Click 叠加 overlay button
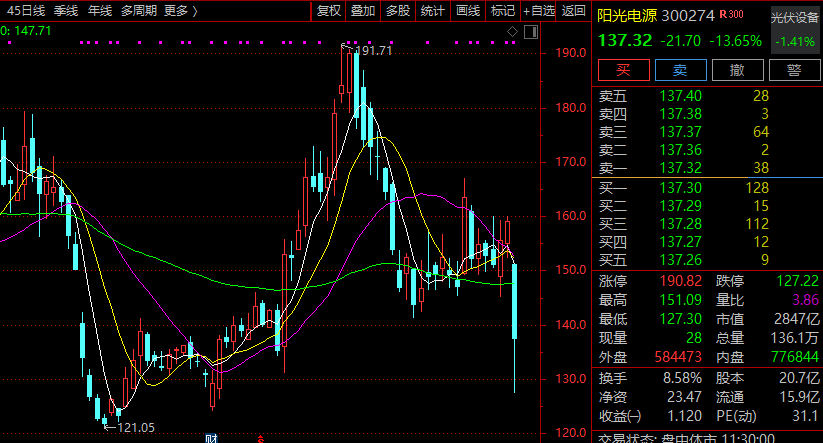The width and height of the screenshot is (823, 443). click(x=363, y=10)
